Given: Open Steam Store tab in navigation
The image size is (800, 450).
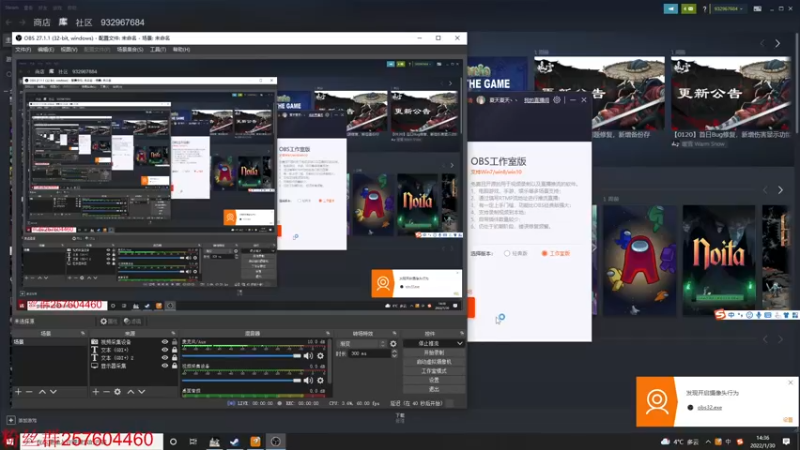Looking at the screenshot, I should [42, 22].
